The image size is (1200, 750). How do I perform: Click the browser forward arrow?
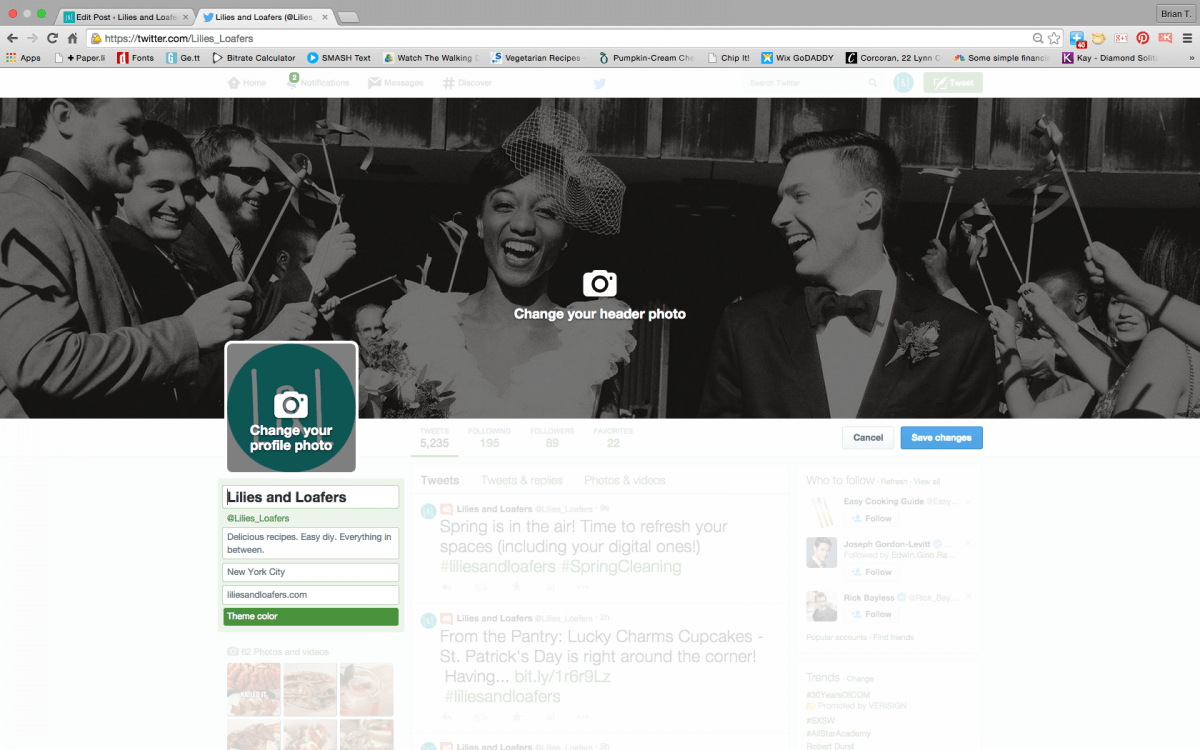33,38
